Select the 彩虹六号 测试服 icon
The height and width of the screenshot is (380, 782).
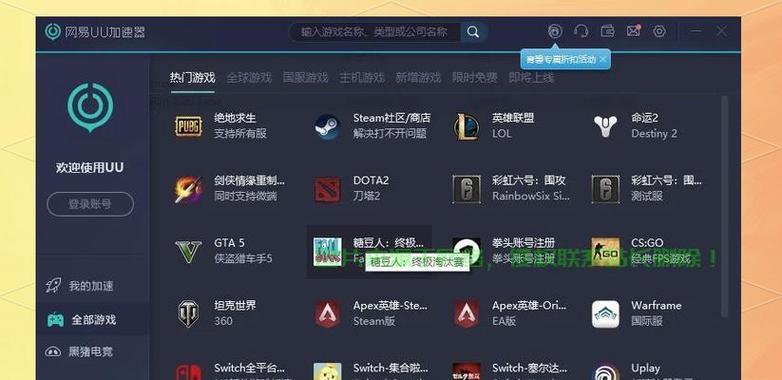click(605, 189)
